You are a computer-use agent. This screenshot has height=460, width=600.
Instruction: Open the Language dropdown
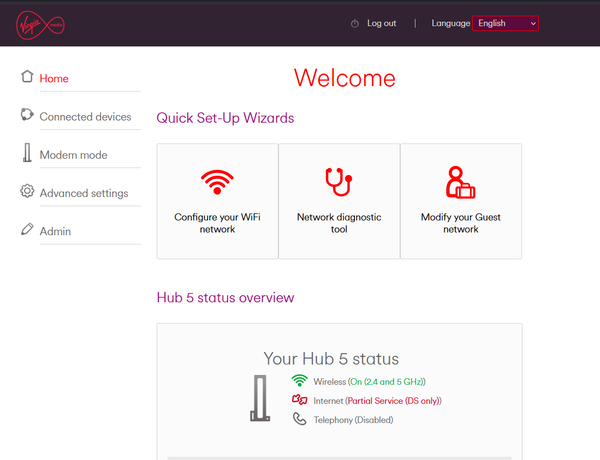505,23
